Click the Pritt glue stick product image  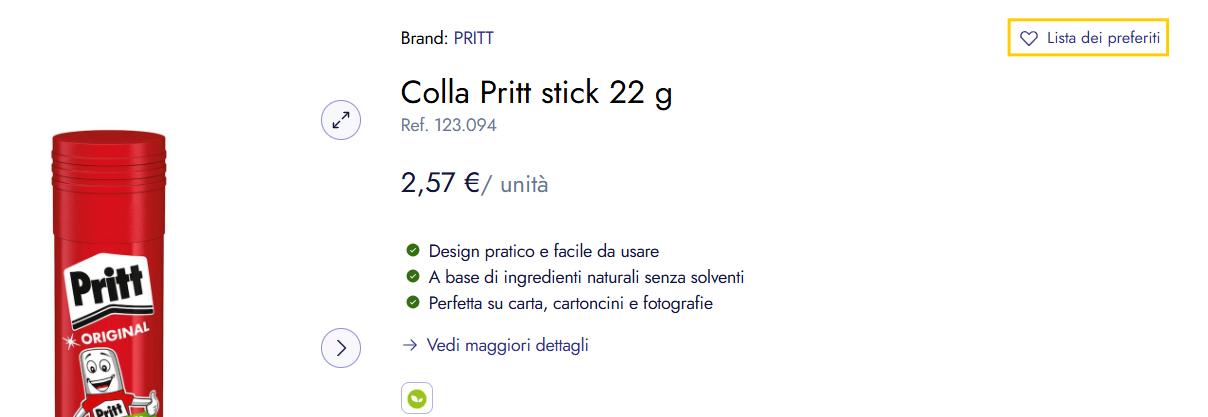(109, 220)
